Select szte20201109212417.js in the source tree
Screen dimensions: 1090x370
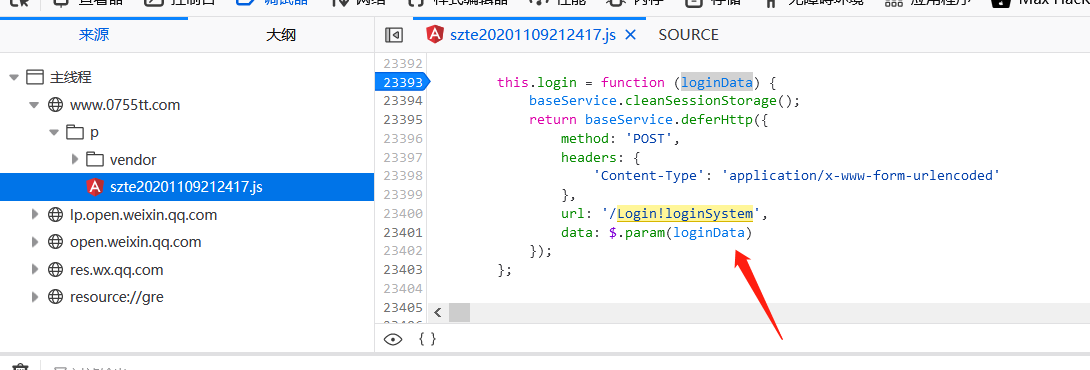pos(187,187)
